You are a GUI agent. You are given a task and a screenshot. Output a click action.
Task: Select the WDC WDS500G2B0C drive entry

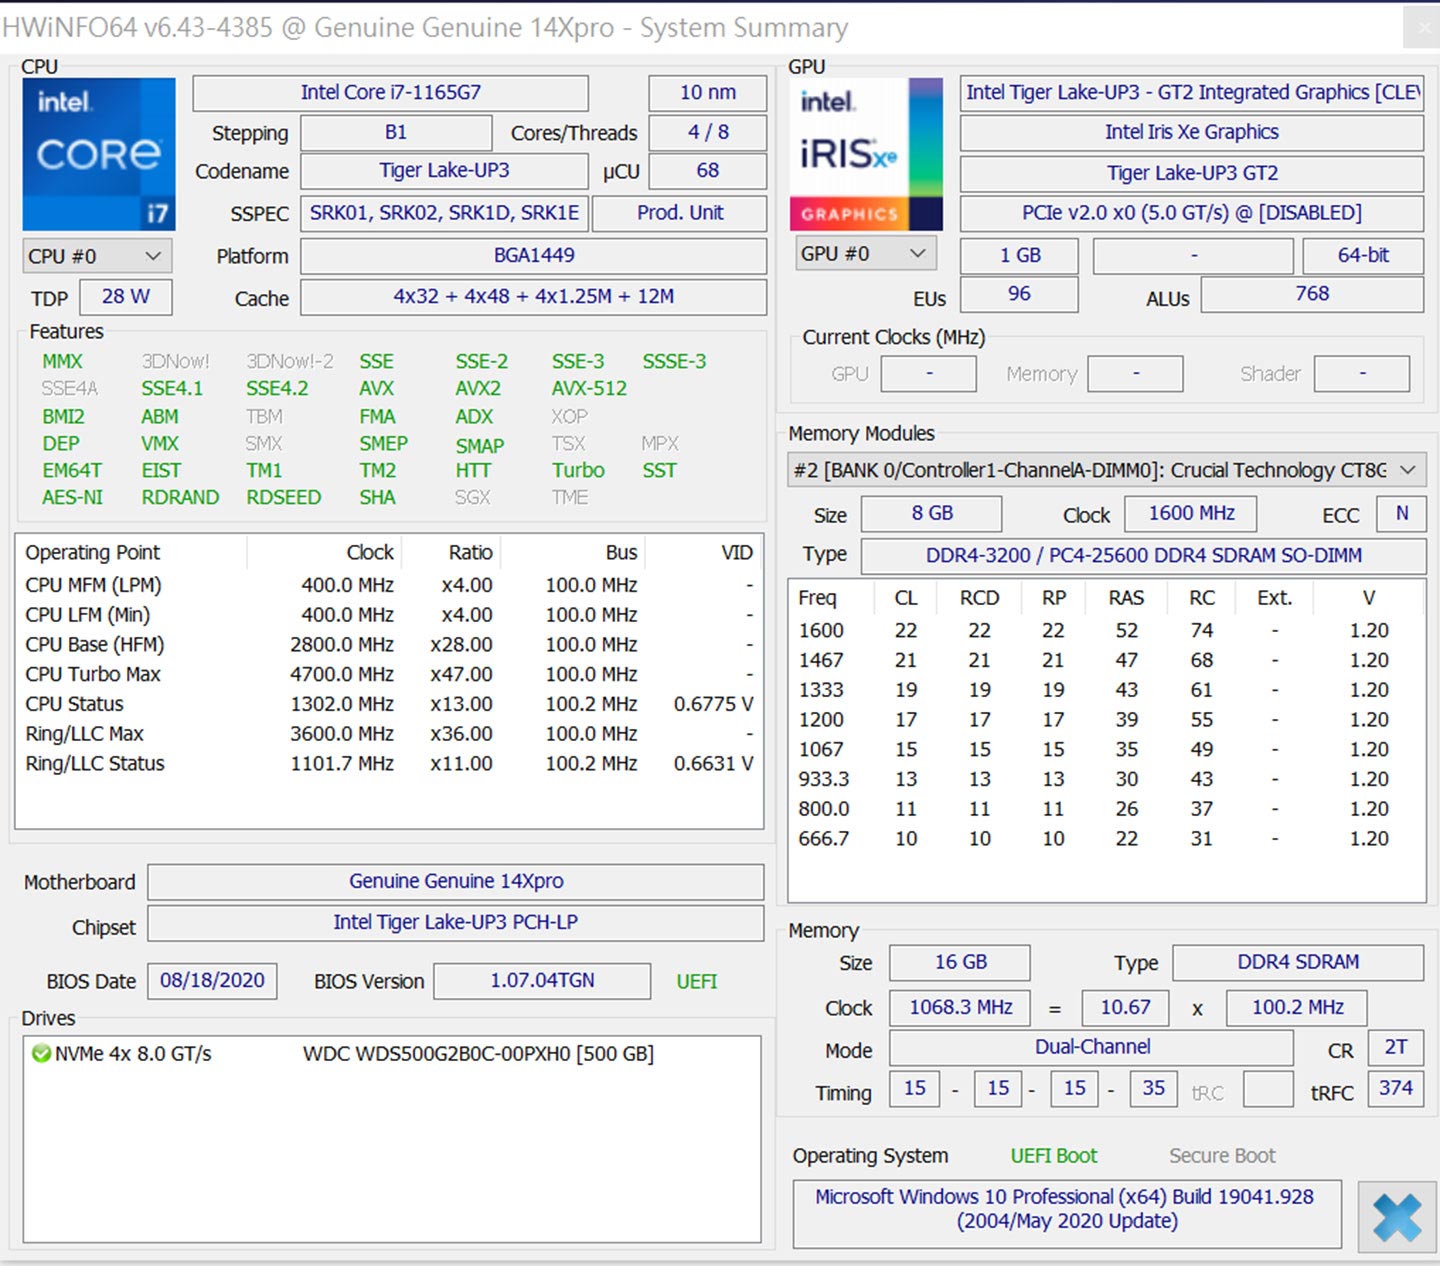click(x=478, y=1054)
